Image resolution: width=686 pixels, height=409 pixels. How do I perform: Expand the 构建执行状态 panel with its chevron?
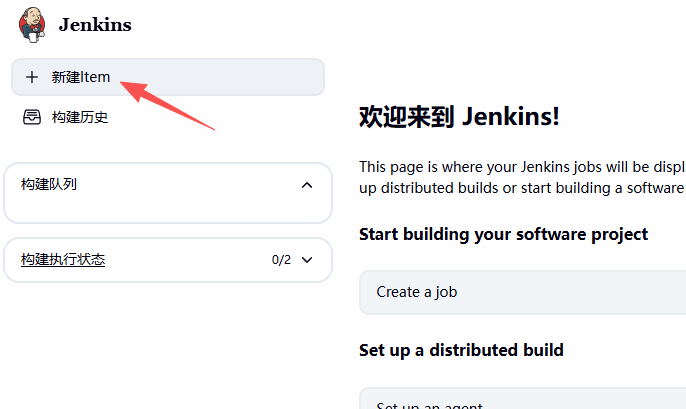pos(307,260)
